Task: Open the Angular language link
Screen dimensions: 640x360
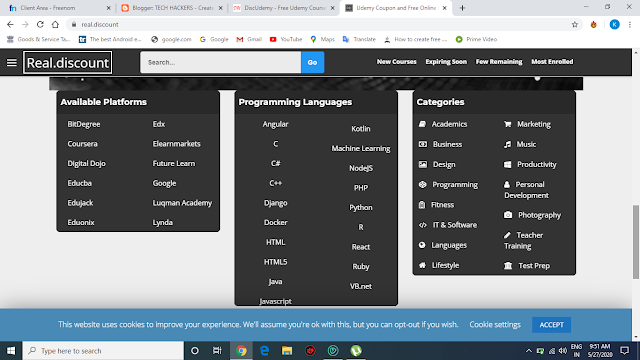Action: click(276, 124)
